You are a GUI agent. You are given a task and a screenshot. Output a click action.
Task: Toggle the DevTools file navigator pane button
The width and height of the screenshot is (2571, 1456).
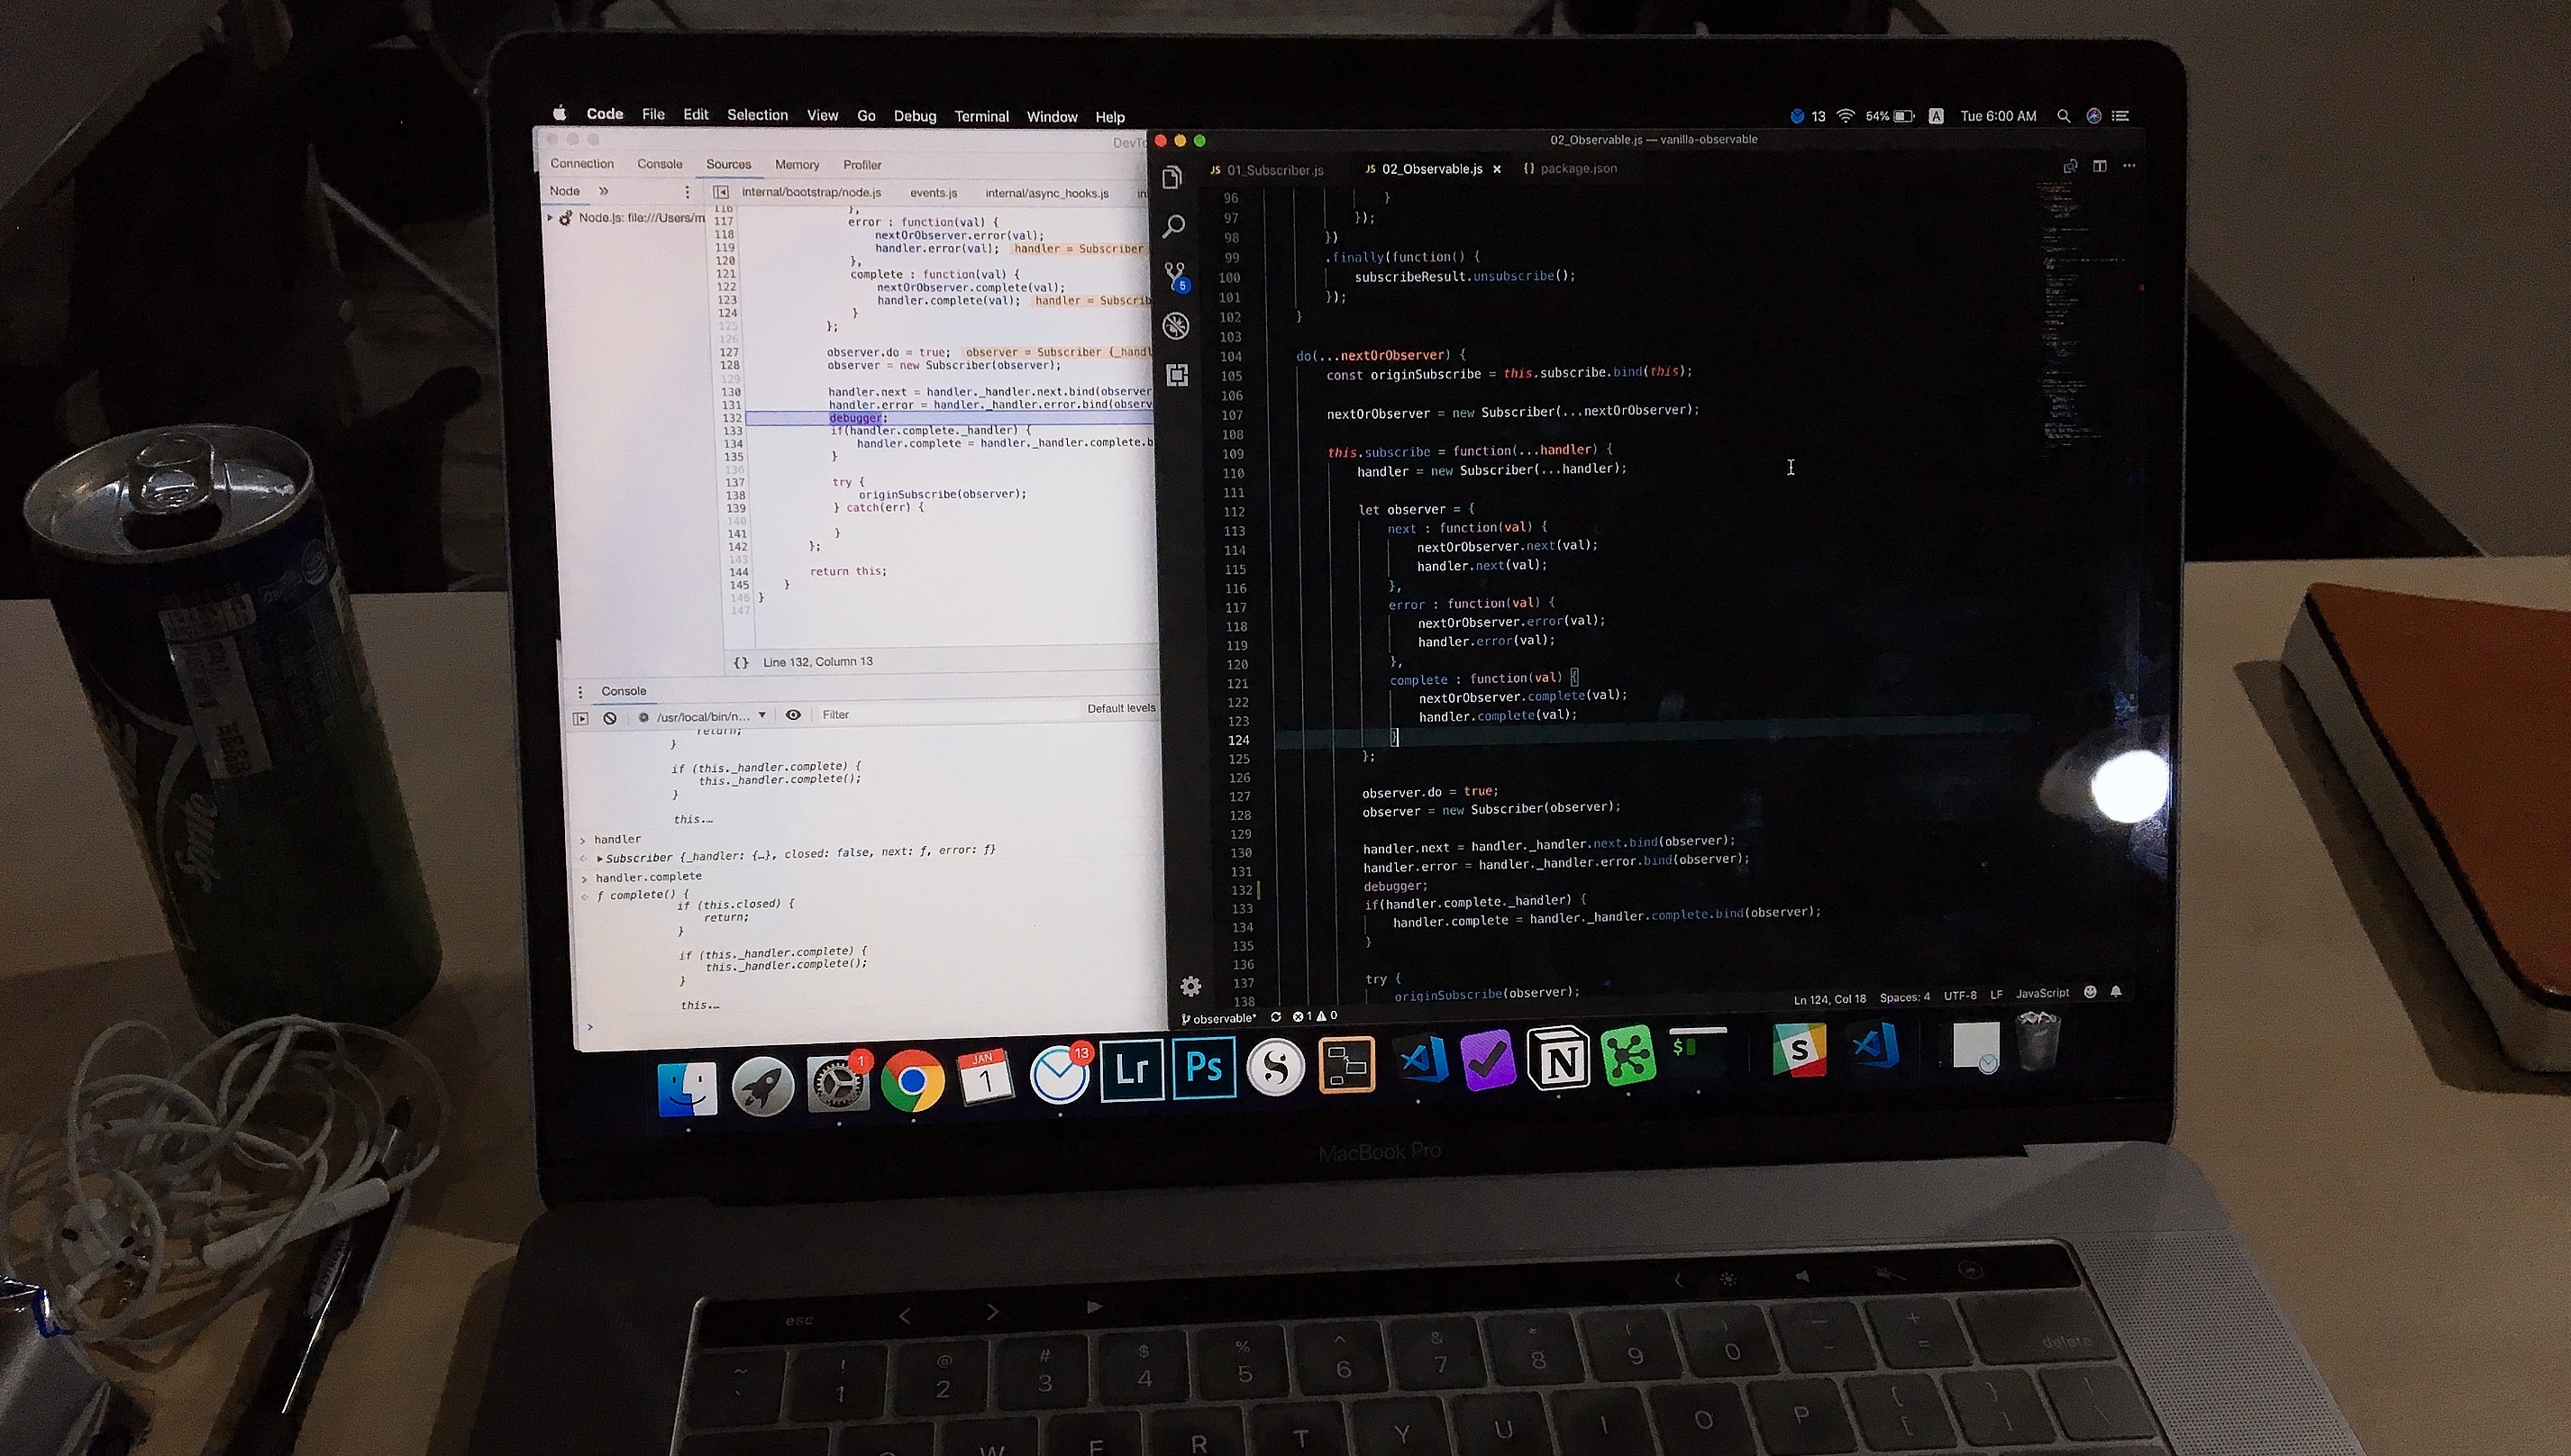(720, 192)
